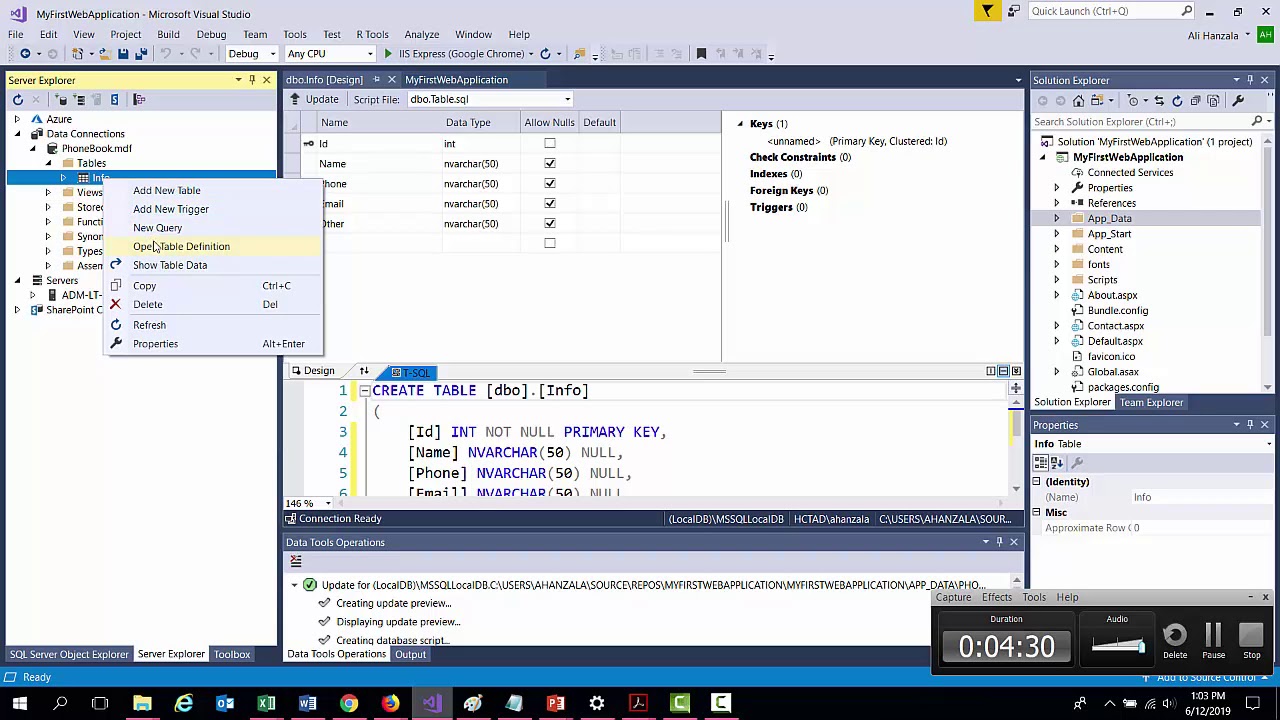1280x720 pixels.
Task: Toggle Allow Nulls checkbox for Name row
Action: 549,163
